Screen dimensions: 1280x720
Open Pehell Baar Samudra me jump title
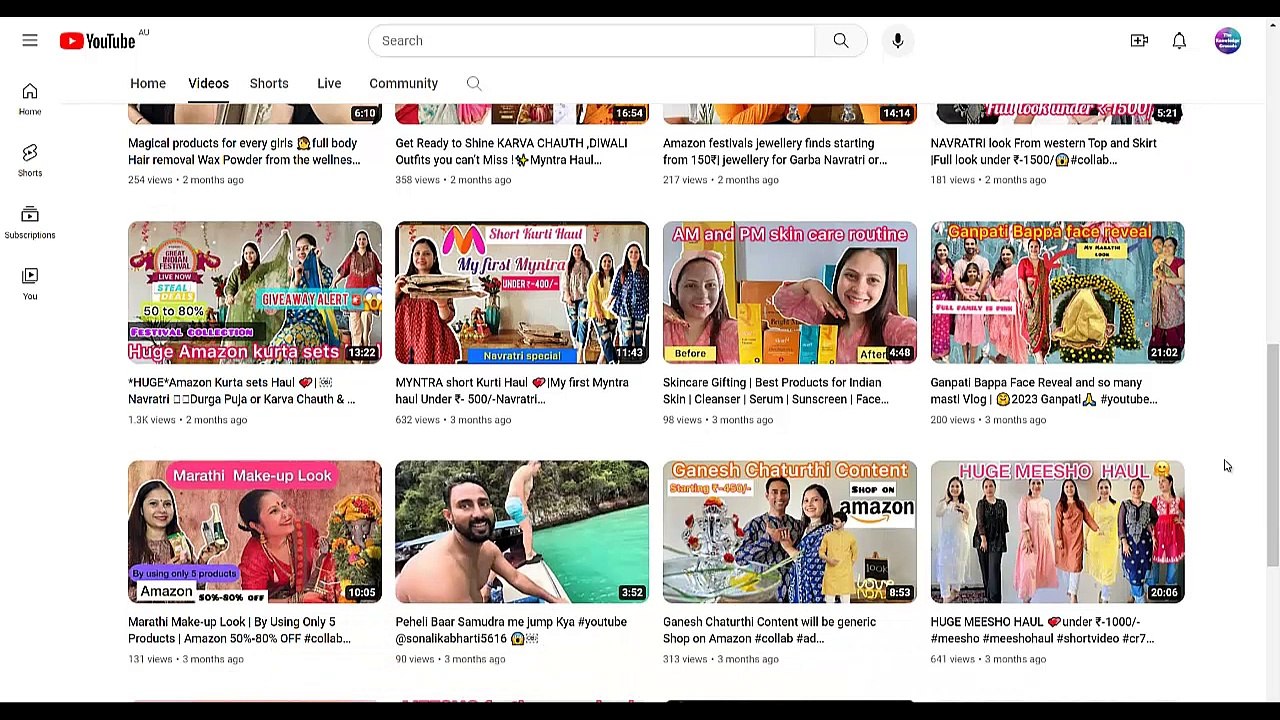pyautogui.click(x=511, y=630)
